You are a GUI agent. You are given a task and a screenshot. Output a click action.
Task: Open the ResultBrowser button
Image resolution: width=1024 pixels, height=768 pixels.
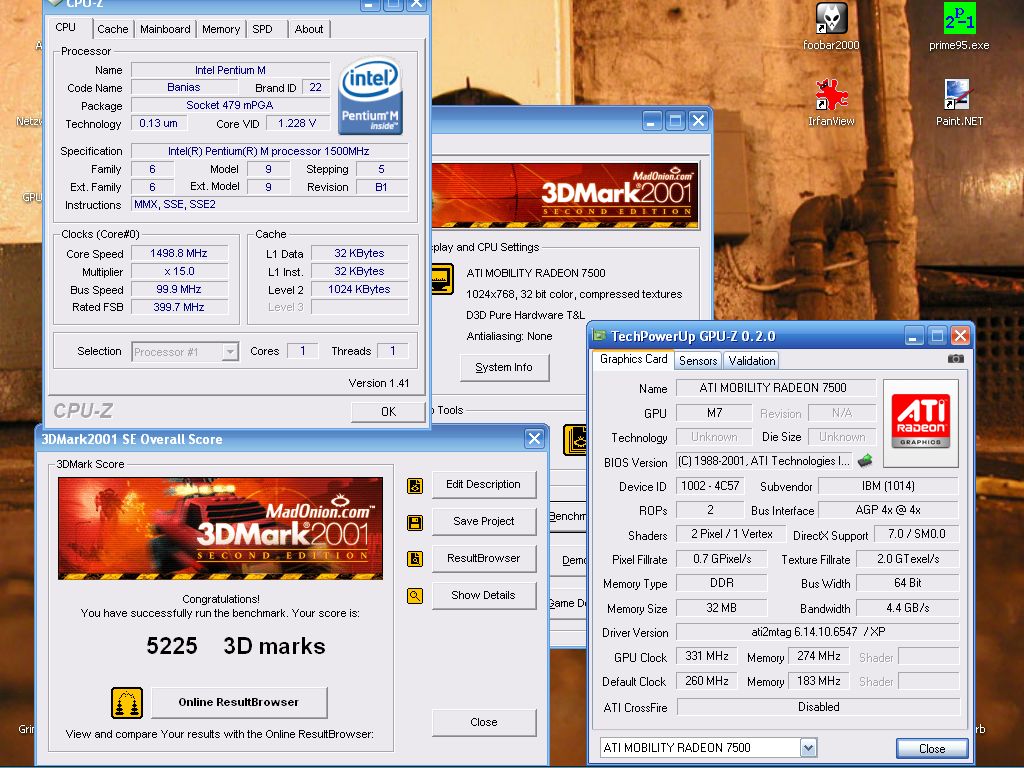[x=483, y=558]
